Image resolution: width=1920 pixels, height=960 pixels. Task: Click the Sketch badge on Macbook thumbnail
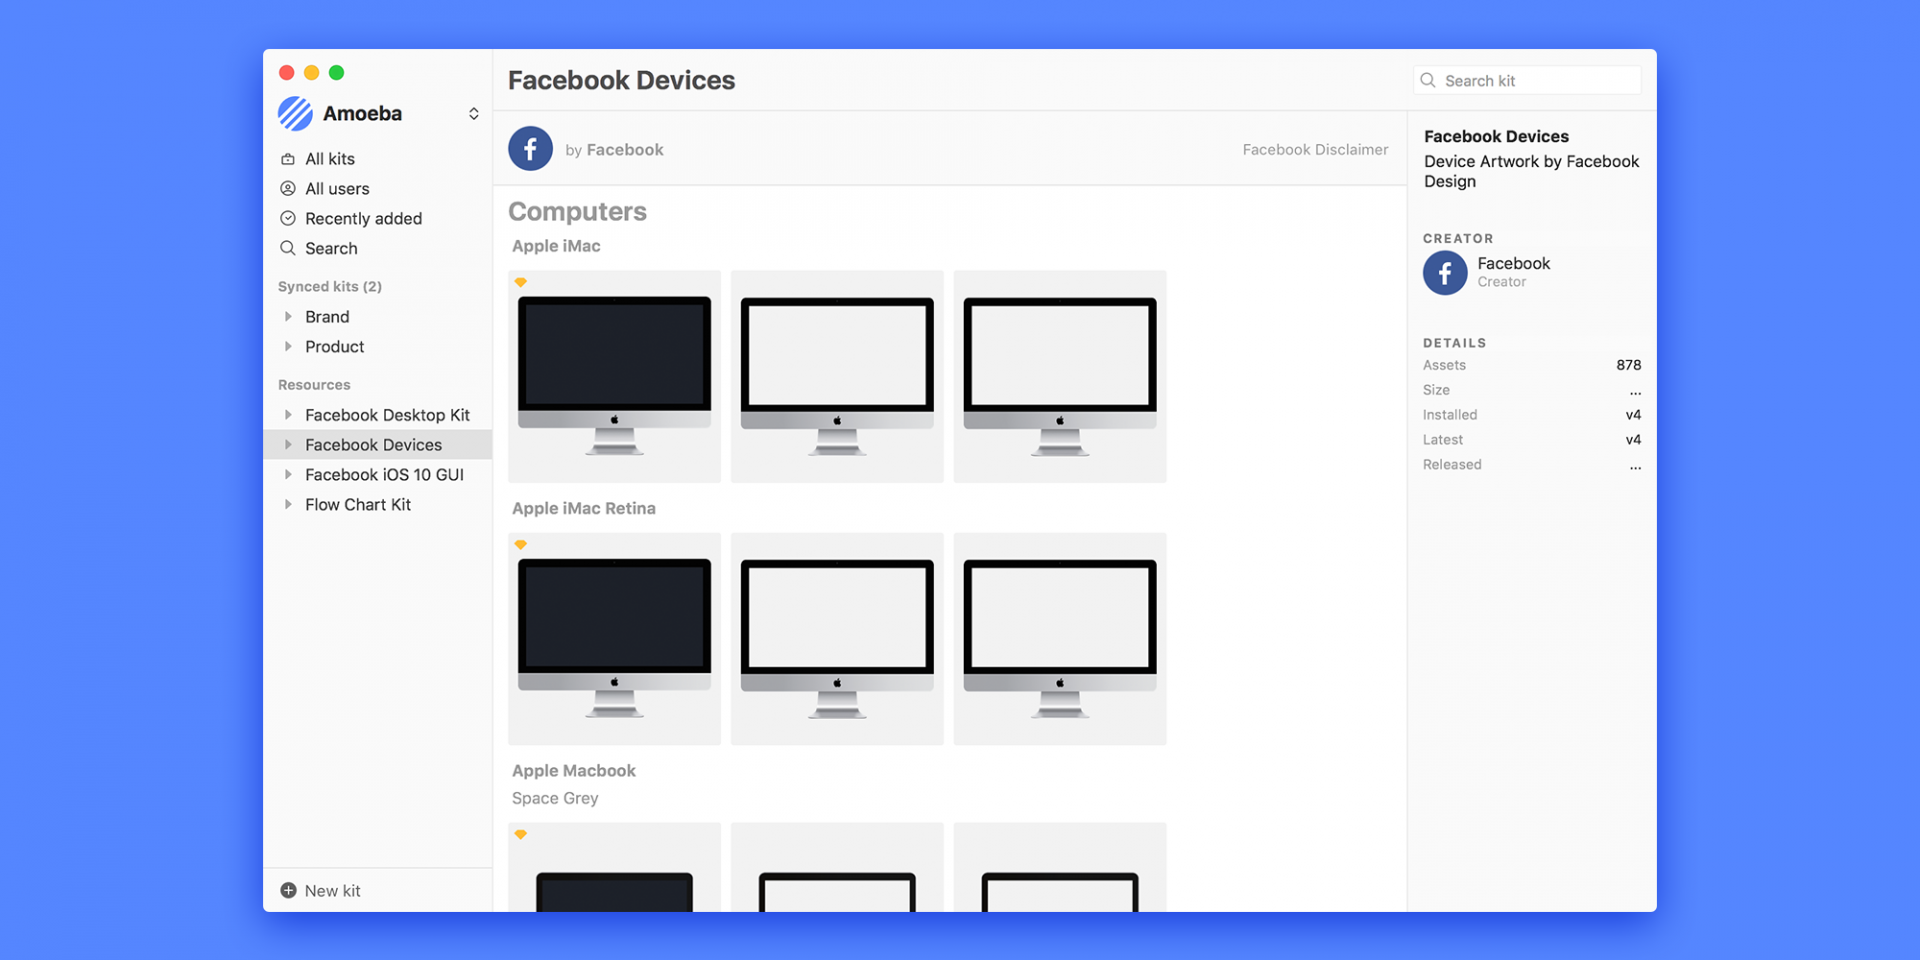tap(520, 835)
